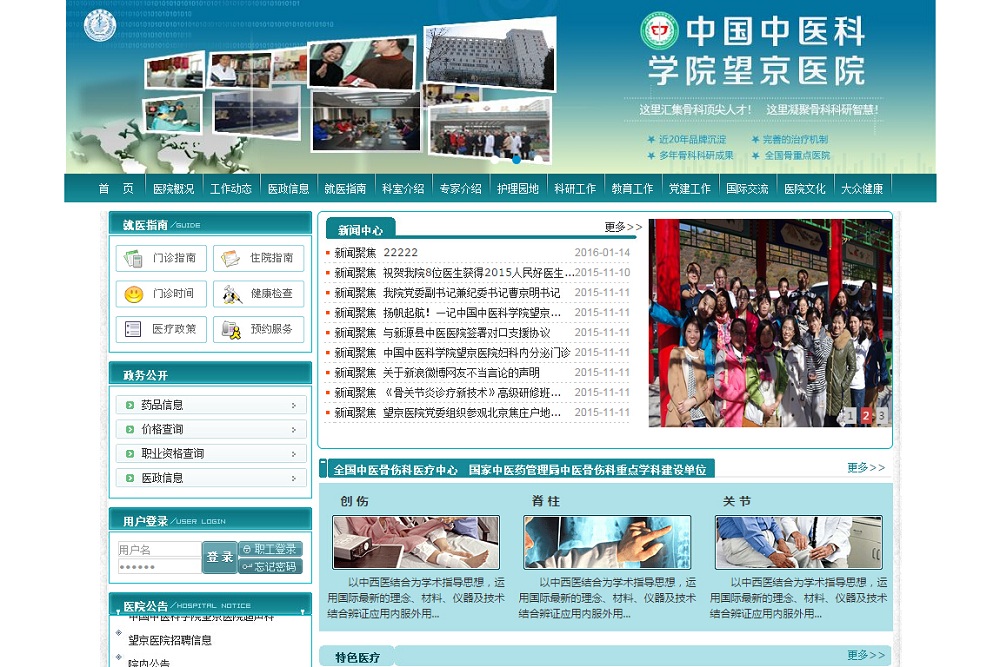Open notice 望京医院招聘信息

point(170,640)
